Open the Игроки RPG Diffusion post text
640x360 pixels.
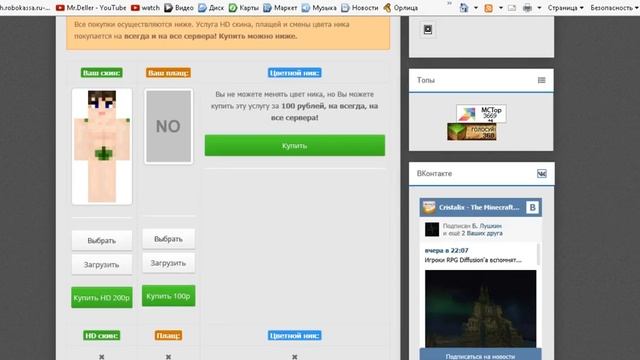pos(473,260)
